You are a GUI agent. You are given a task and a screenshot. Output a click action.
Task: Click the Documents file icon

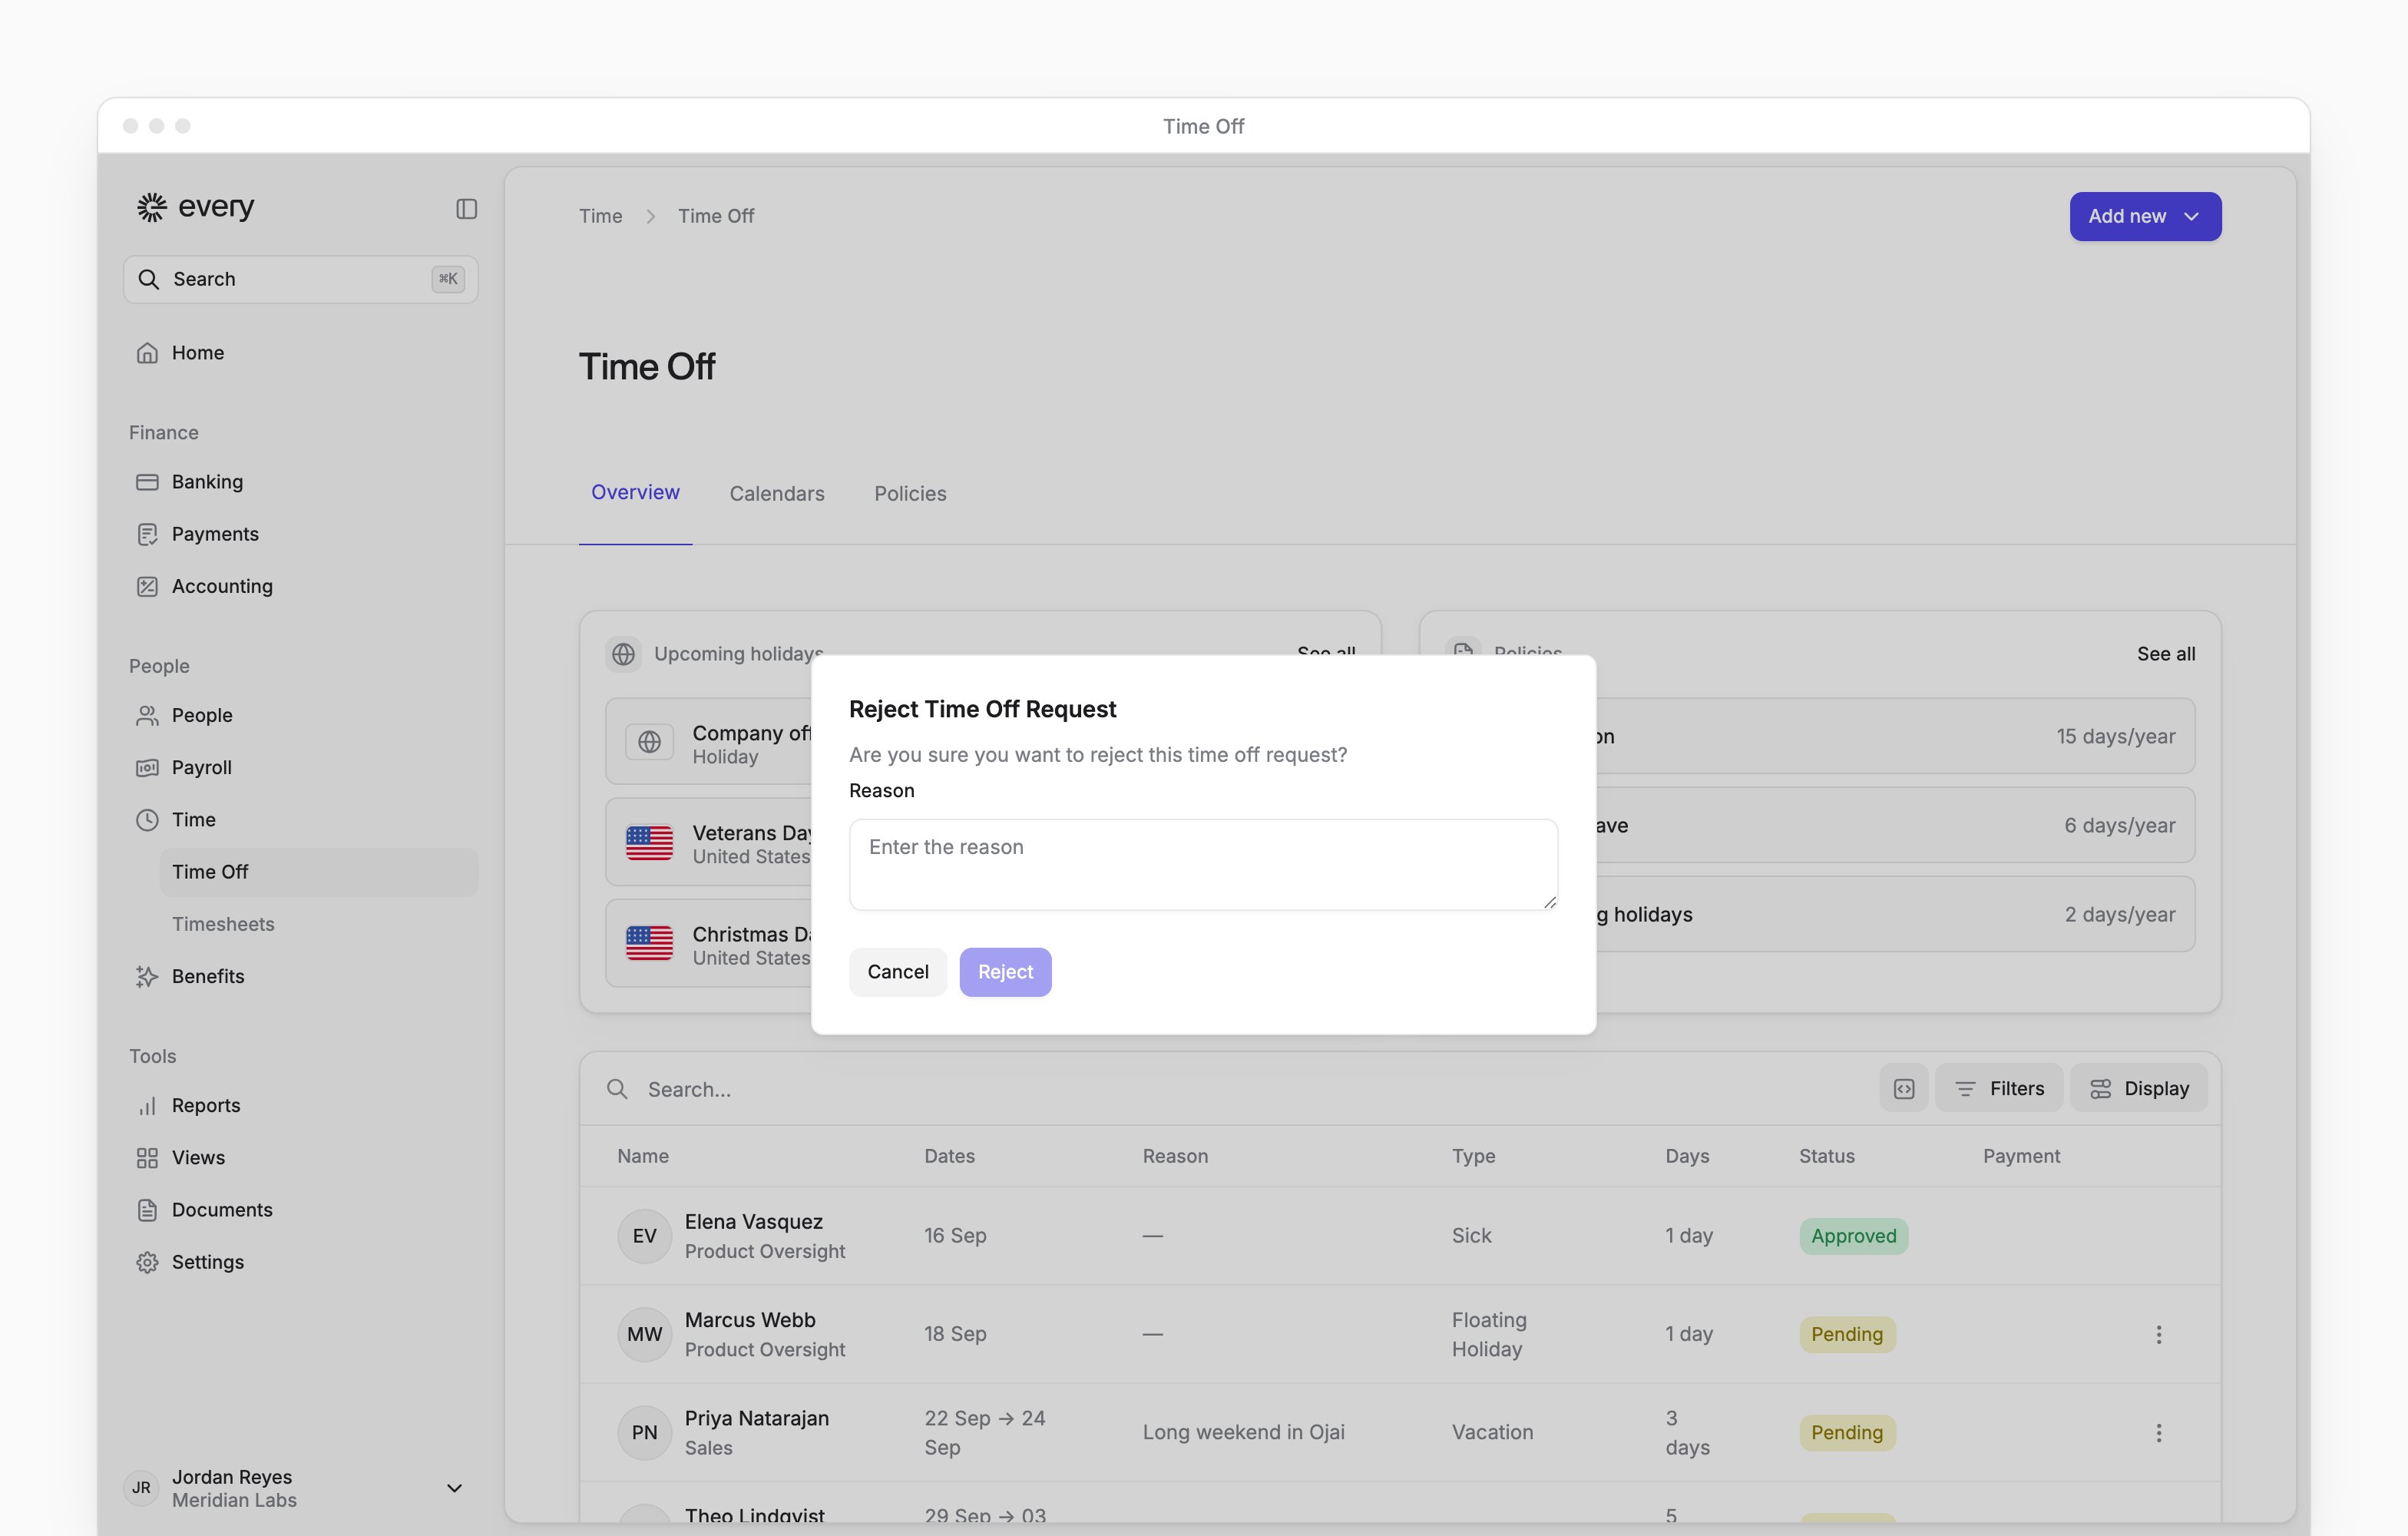click(147, 1210)
